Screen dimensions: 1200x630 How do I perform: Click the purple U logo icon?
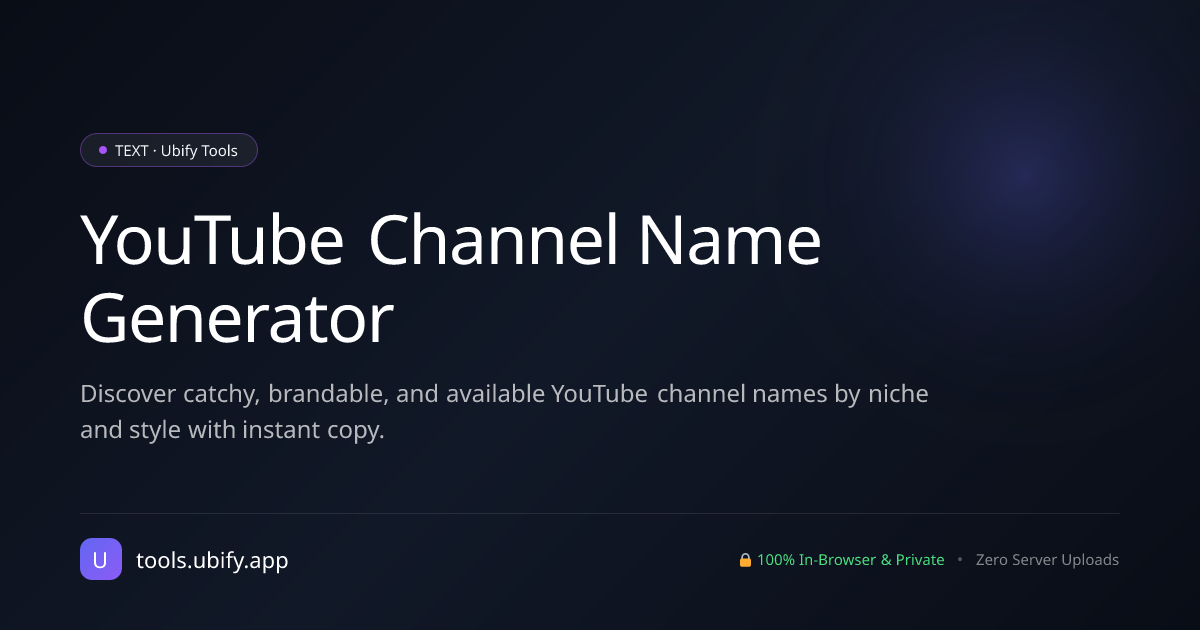[101, 559]
